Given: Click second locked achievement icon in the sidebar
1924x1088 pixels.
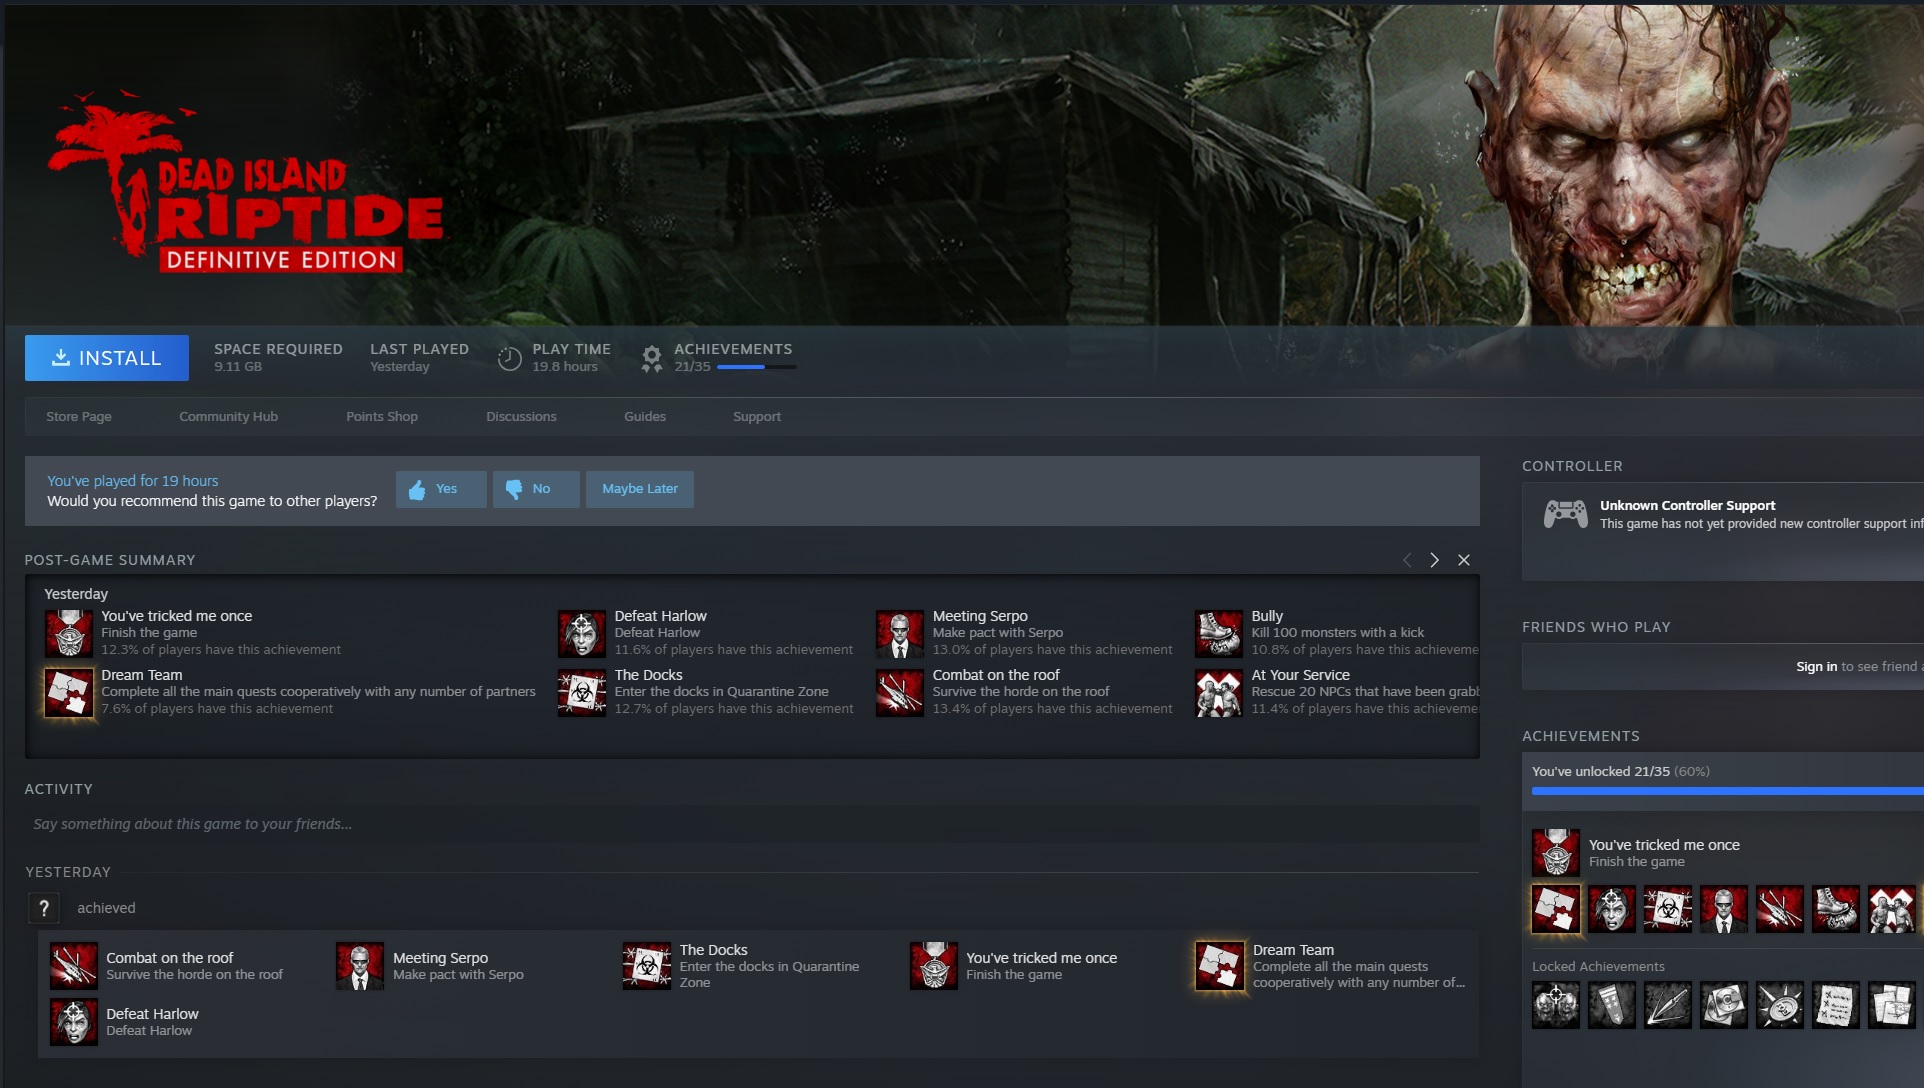Looking at the screenshot, I should tap(1612, 1005).
